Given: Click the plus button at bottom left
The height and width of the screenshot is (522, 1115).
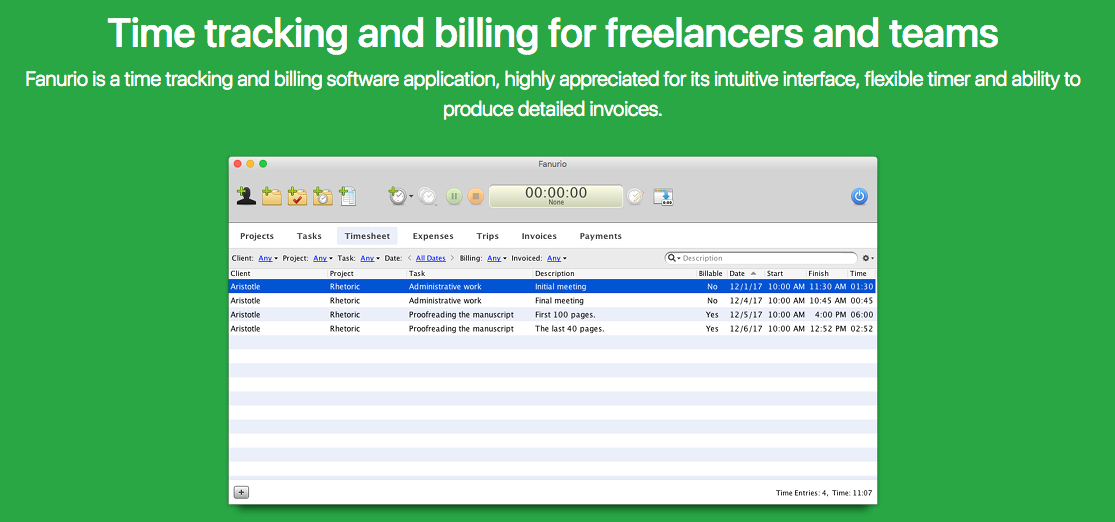Looking at the screenshot, I should tap(241, 492).
